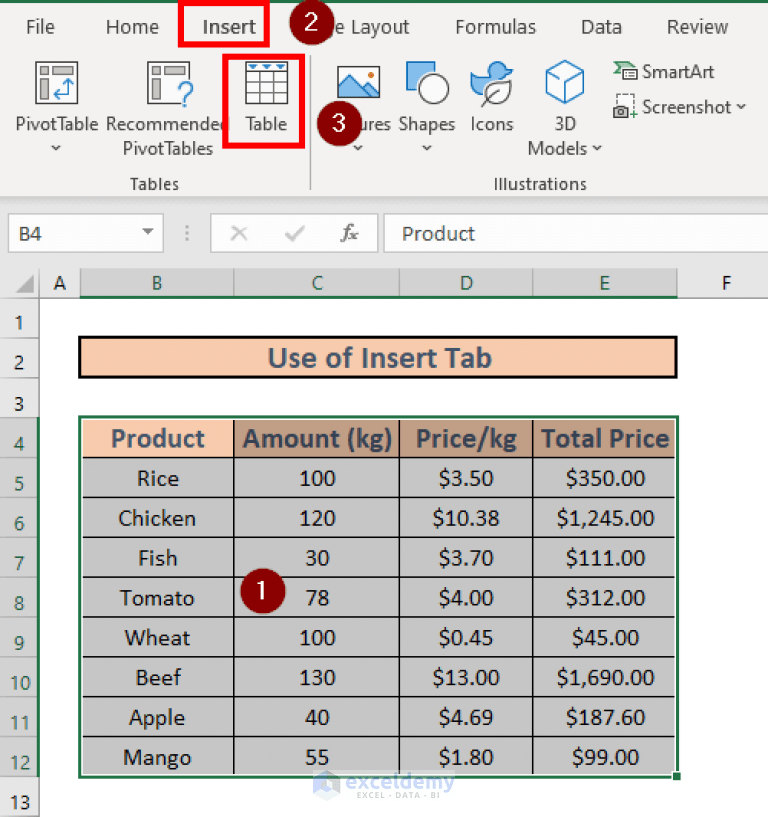Select column D header
Screen dimensions: 768x817
tap(466, 283)
